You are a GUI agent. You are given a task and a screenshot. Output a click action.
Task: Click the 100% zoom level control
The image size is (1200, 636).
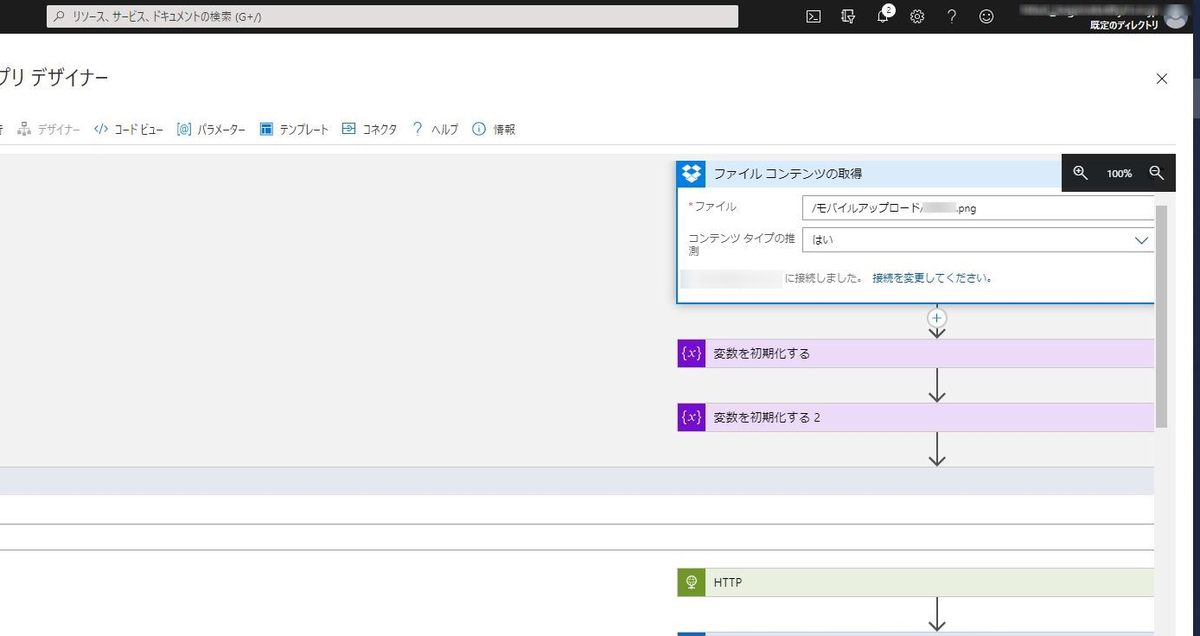(1119, 173)
